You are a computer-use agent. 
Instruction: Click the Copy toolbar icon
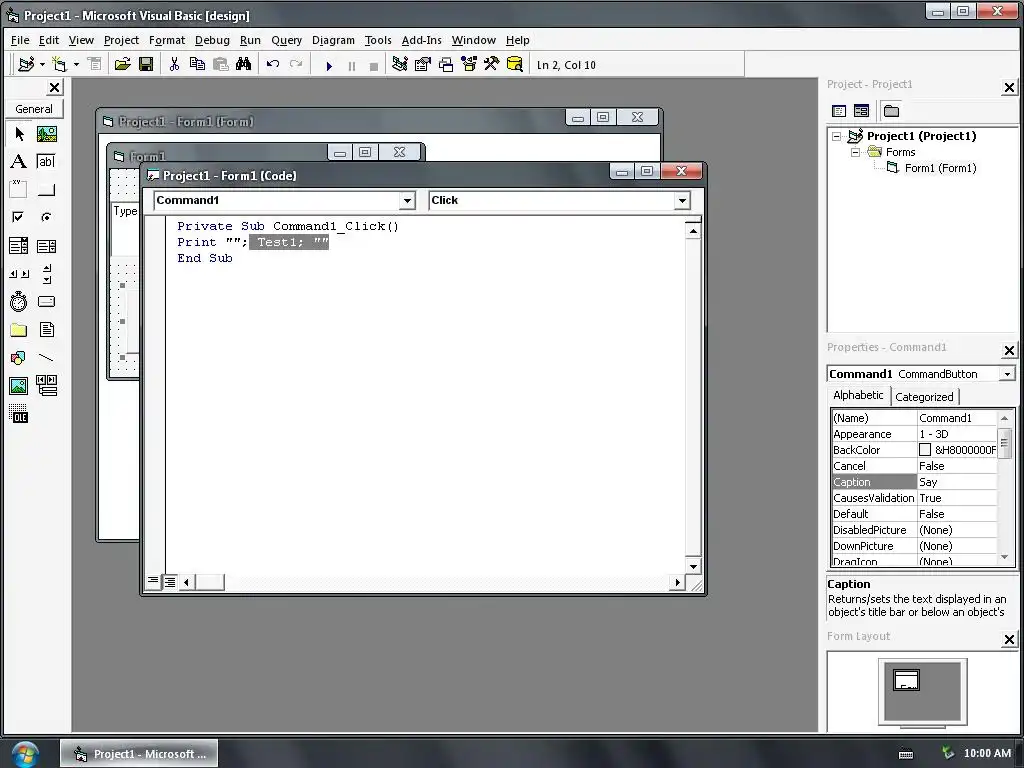click(197, 64)
